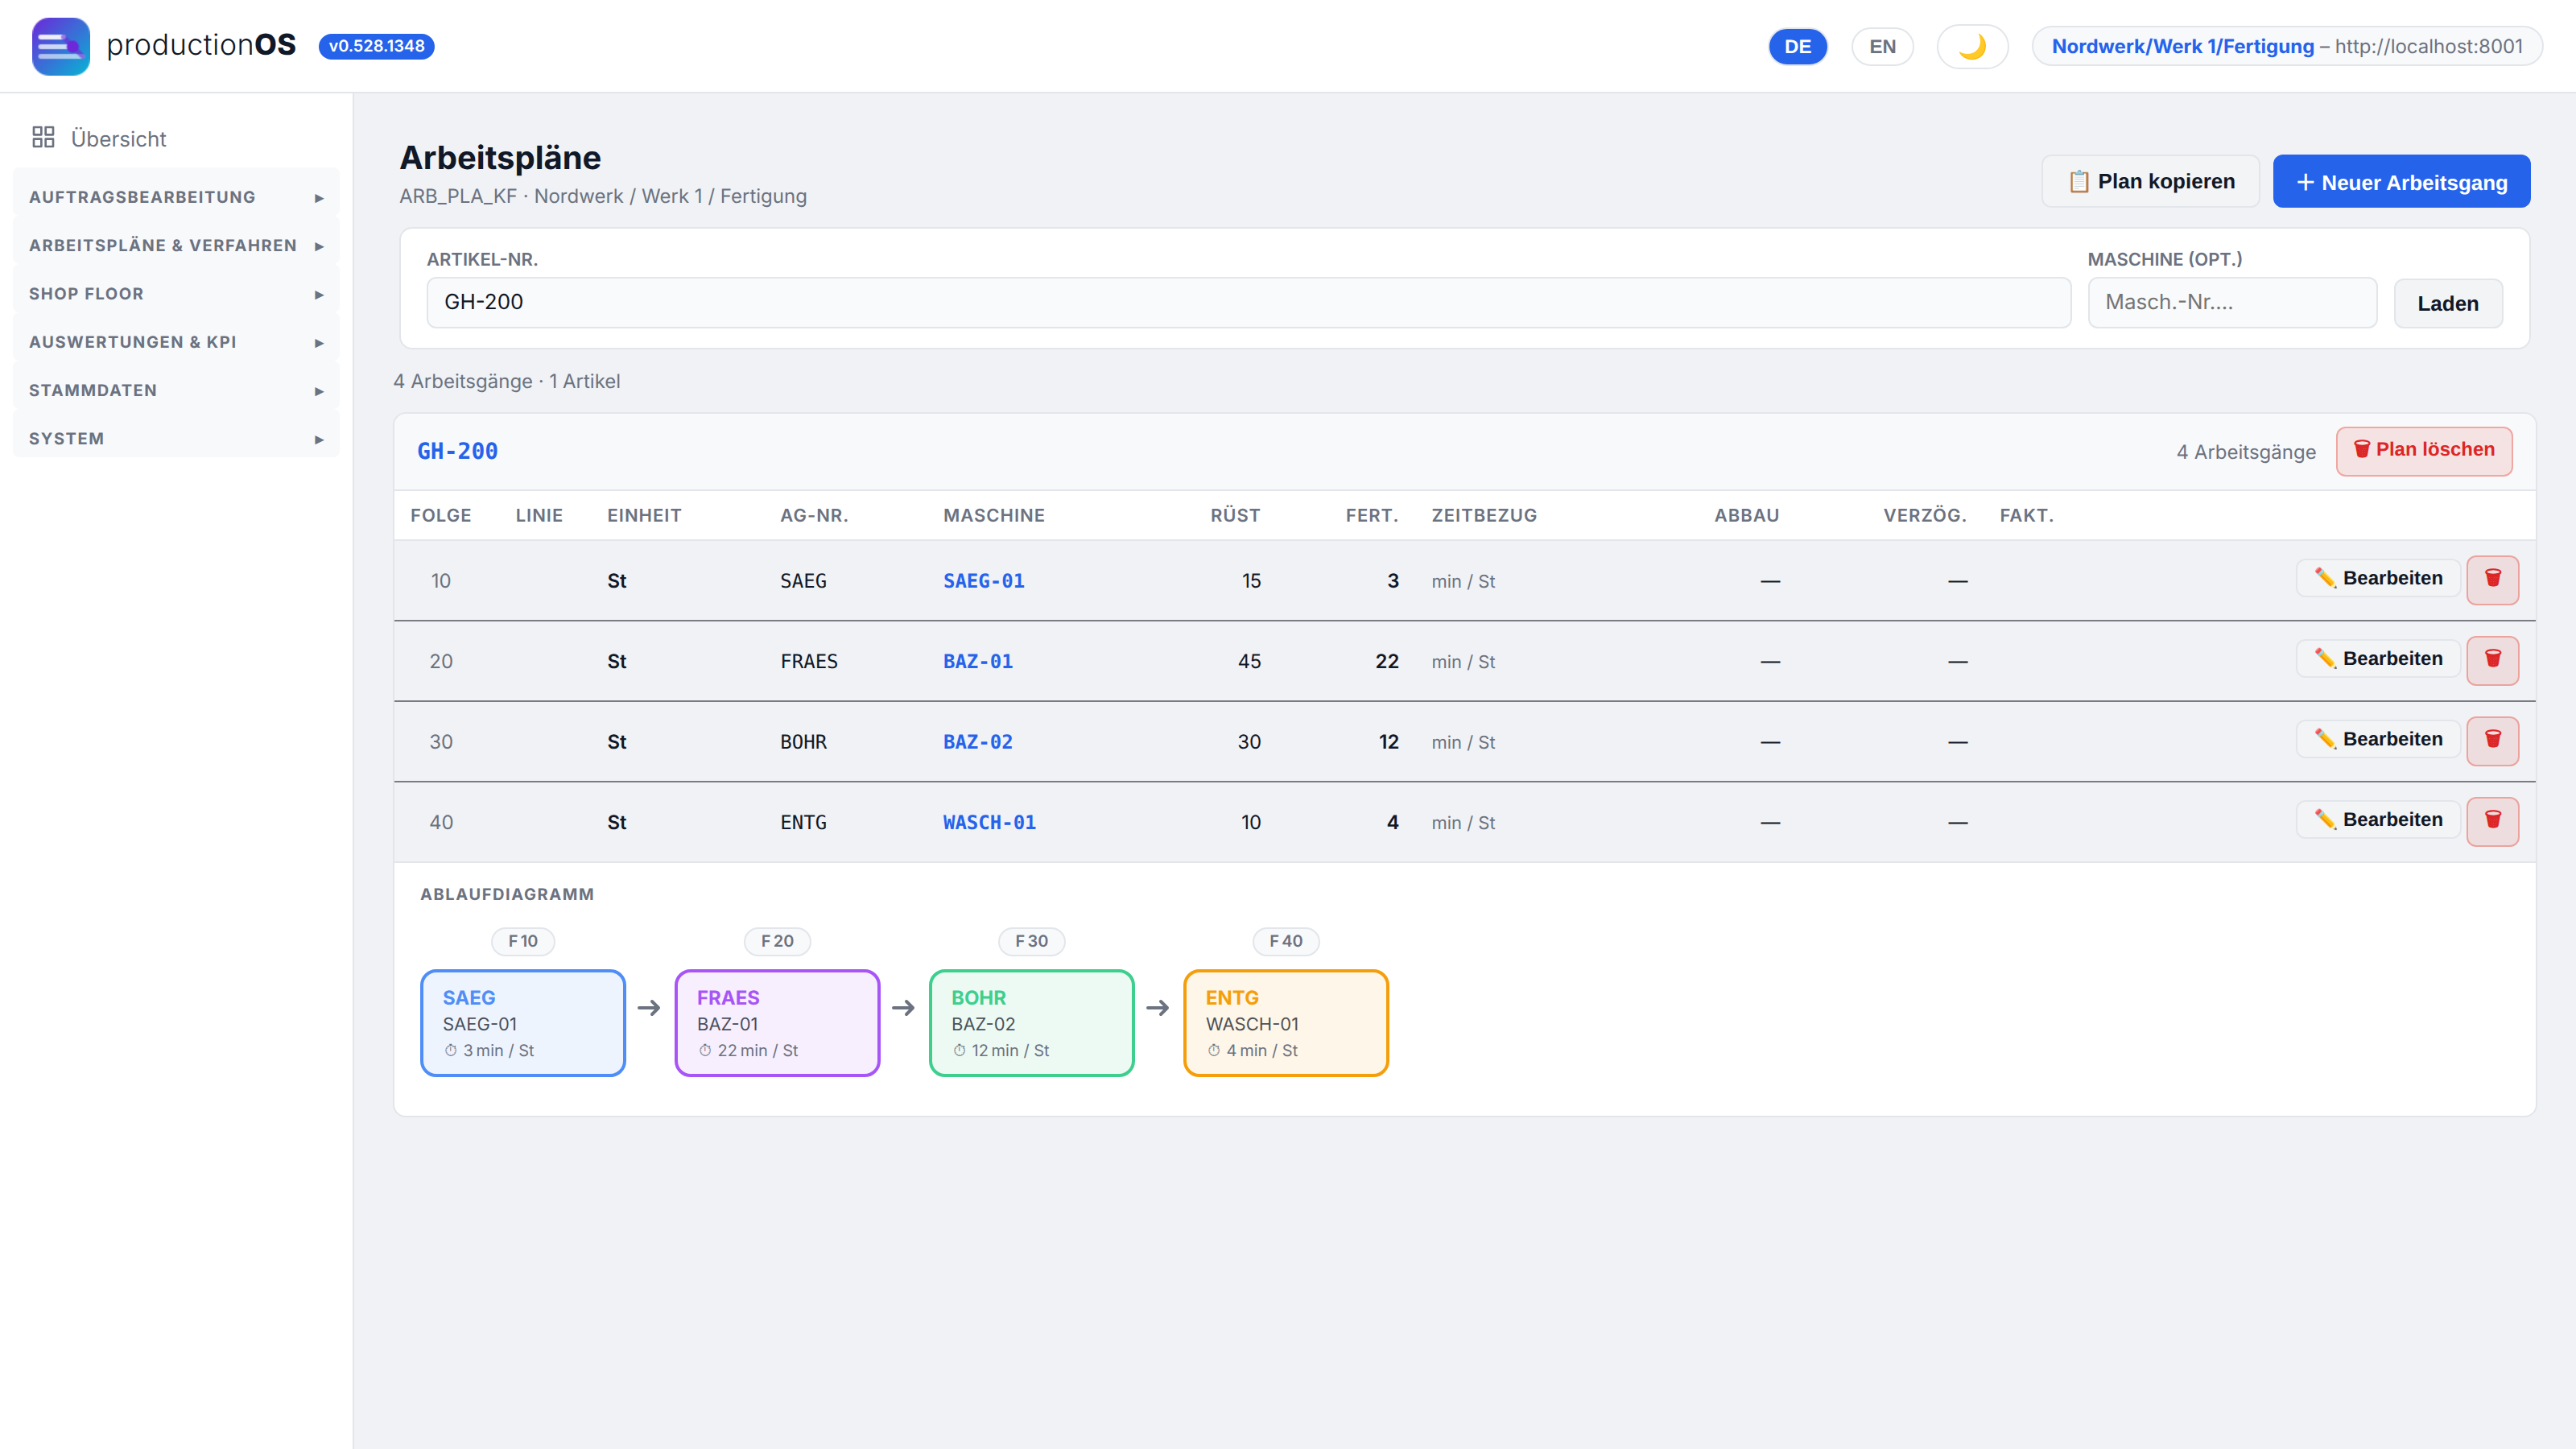Click the productionOS logo icon
The image size is (2576, 1449).
[x=60, y=46]
